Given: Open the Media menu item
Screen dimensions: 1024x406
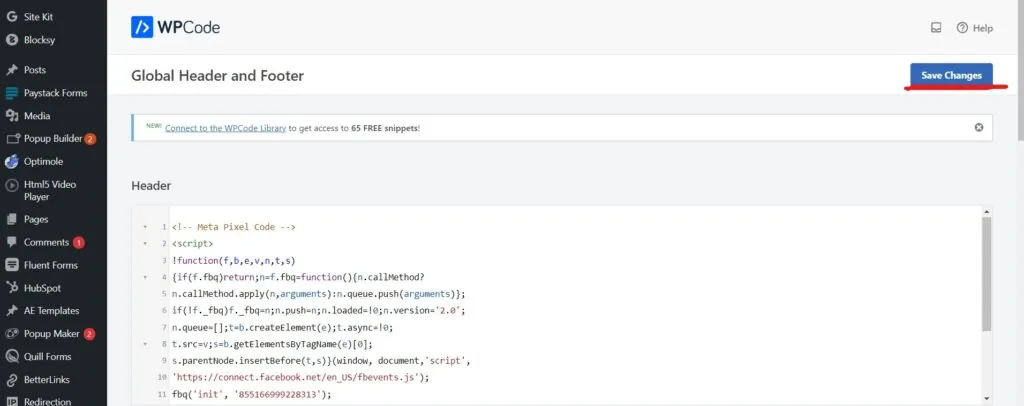Looking at the screenshot, I should [37, 116].
